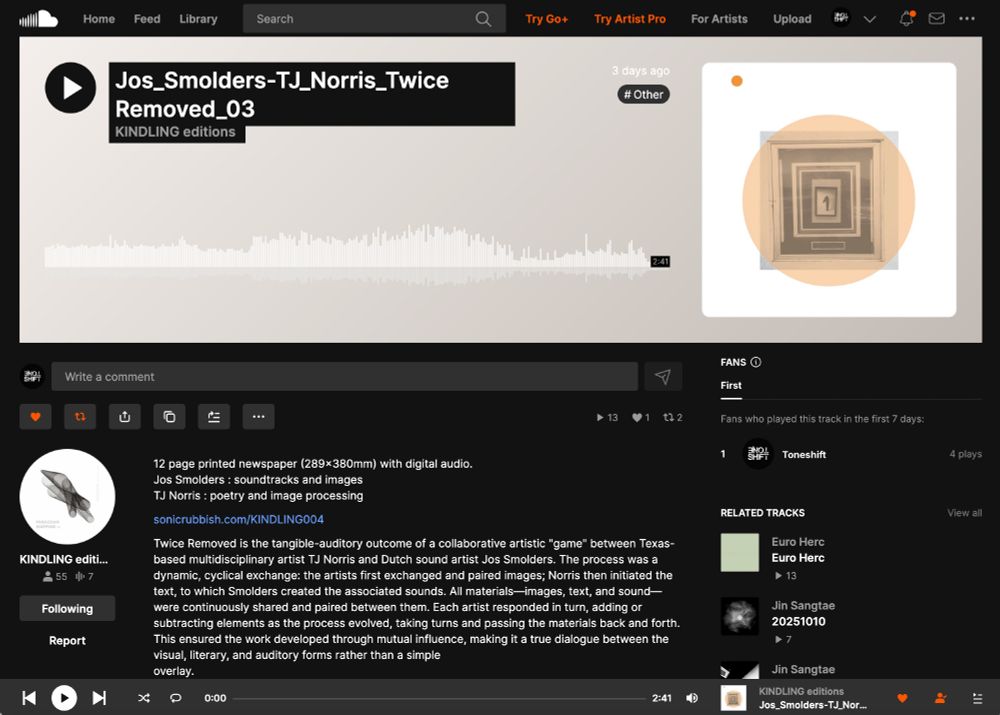Select the First tab under Fans

tap(731, 385)
